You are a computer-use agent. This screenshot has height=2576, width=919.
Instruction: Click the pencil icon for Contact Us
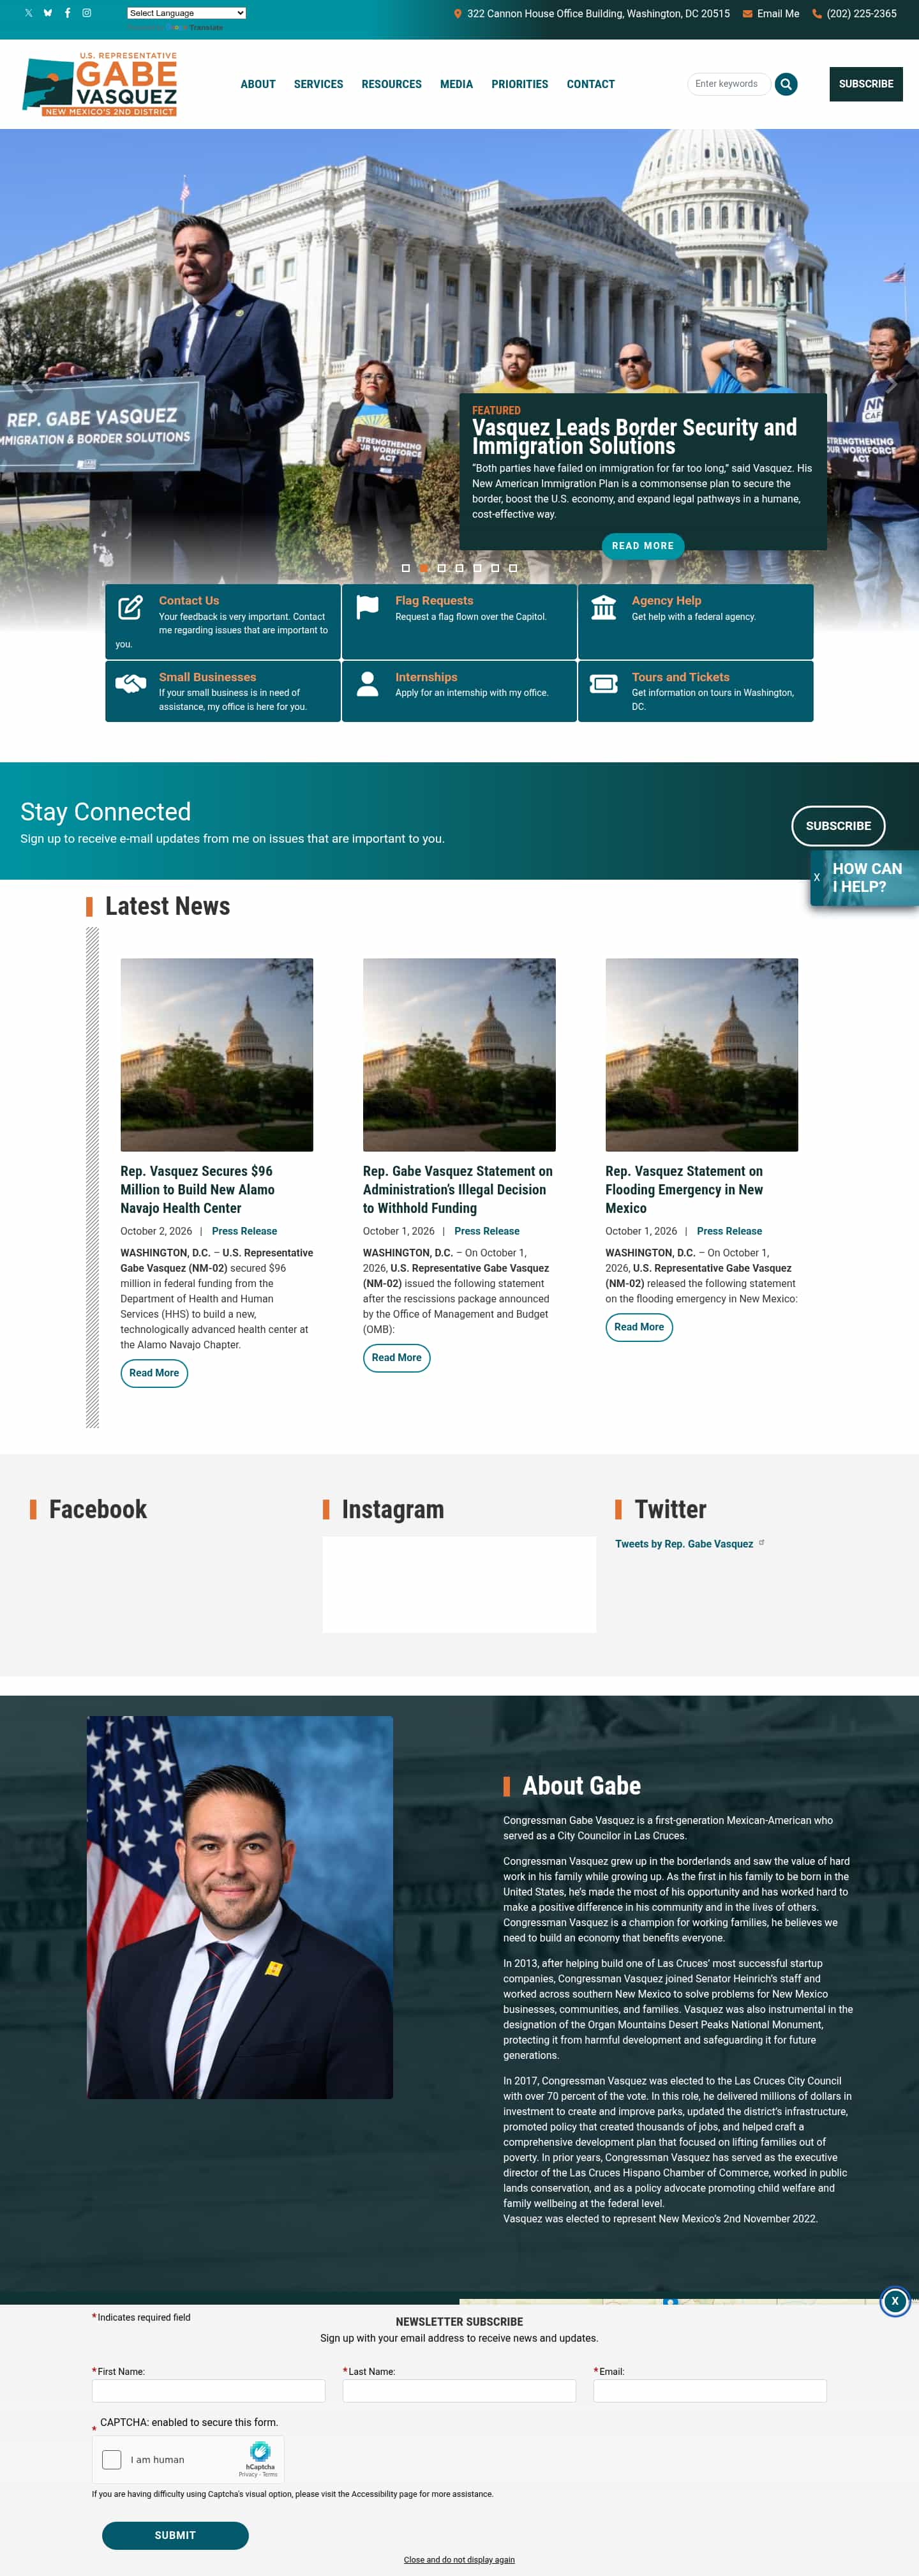(x=131, y=607)
